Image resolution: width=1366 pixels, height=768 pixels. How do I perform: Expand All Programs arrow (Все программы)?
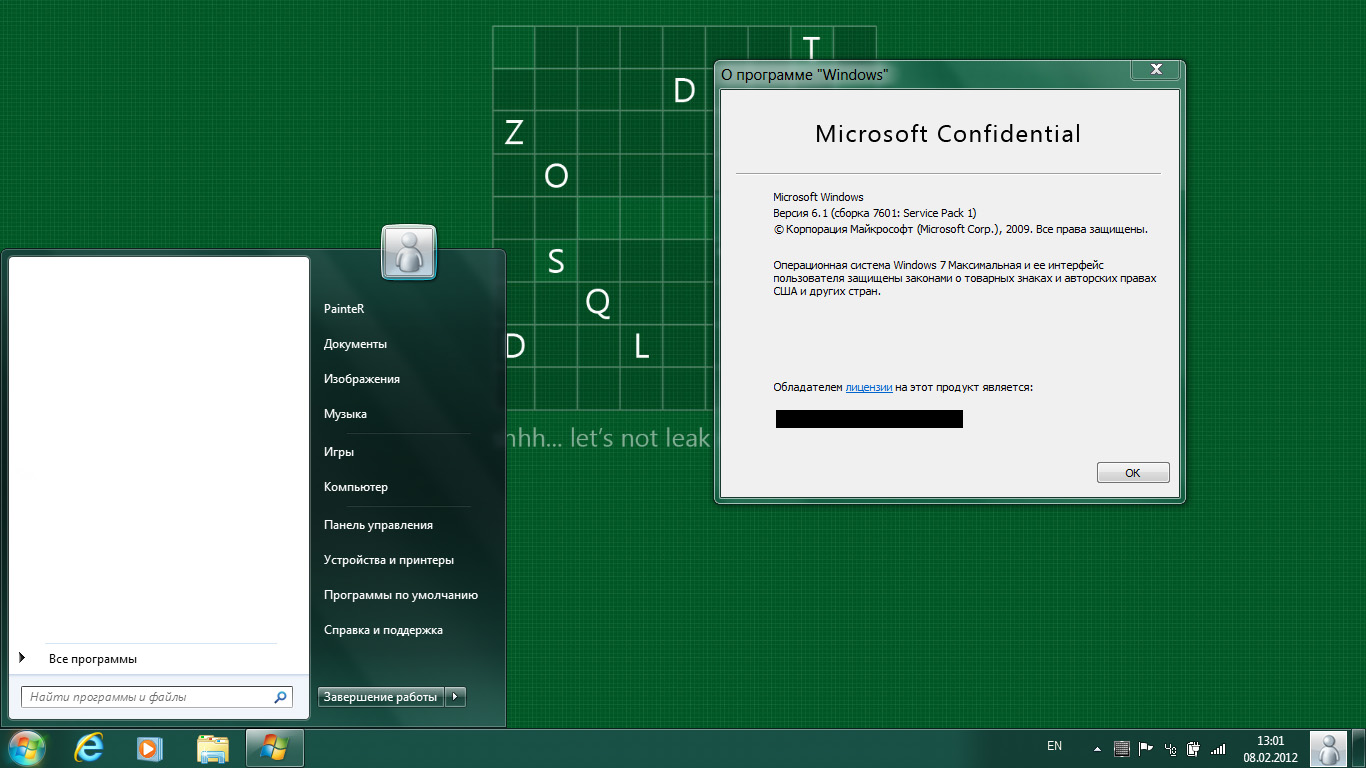tap(23, 658)
